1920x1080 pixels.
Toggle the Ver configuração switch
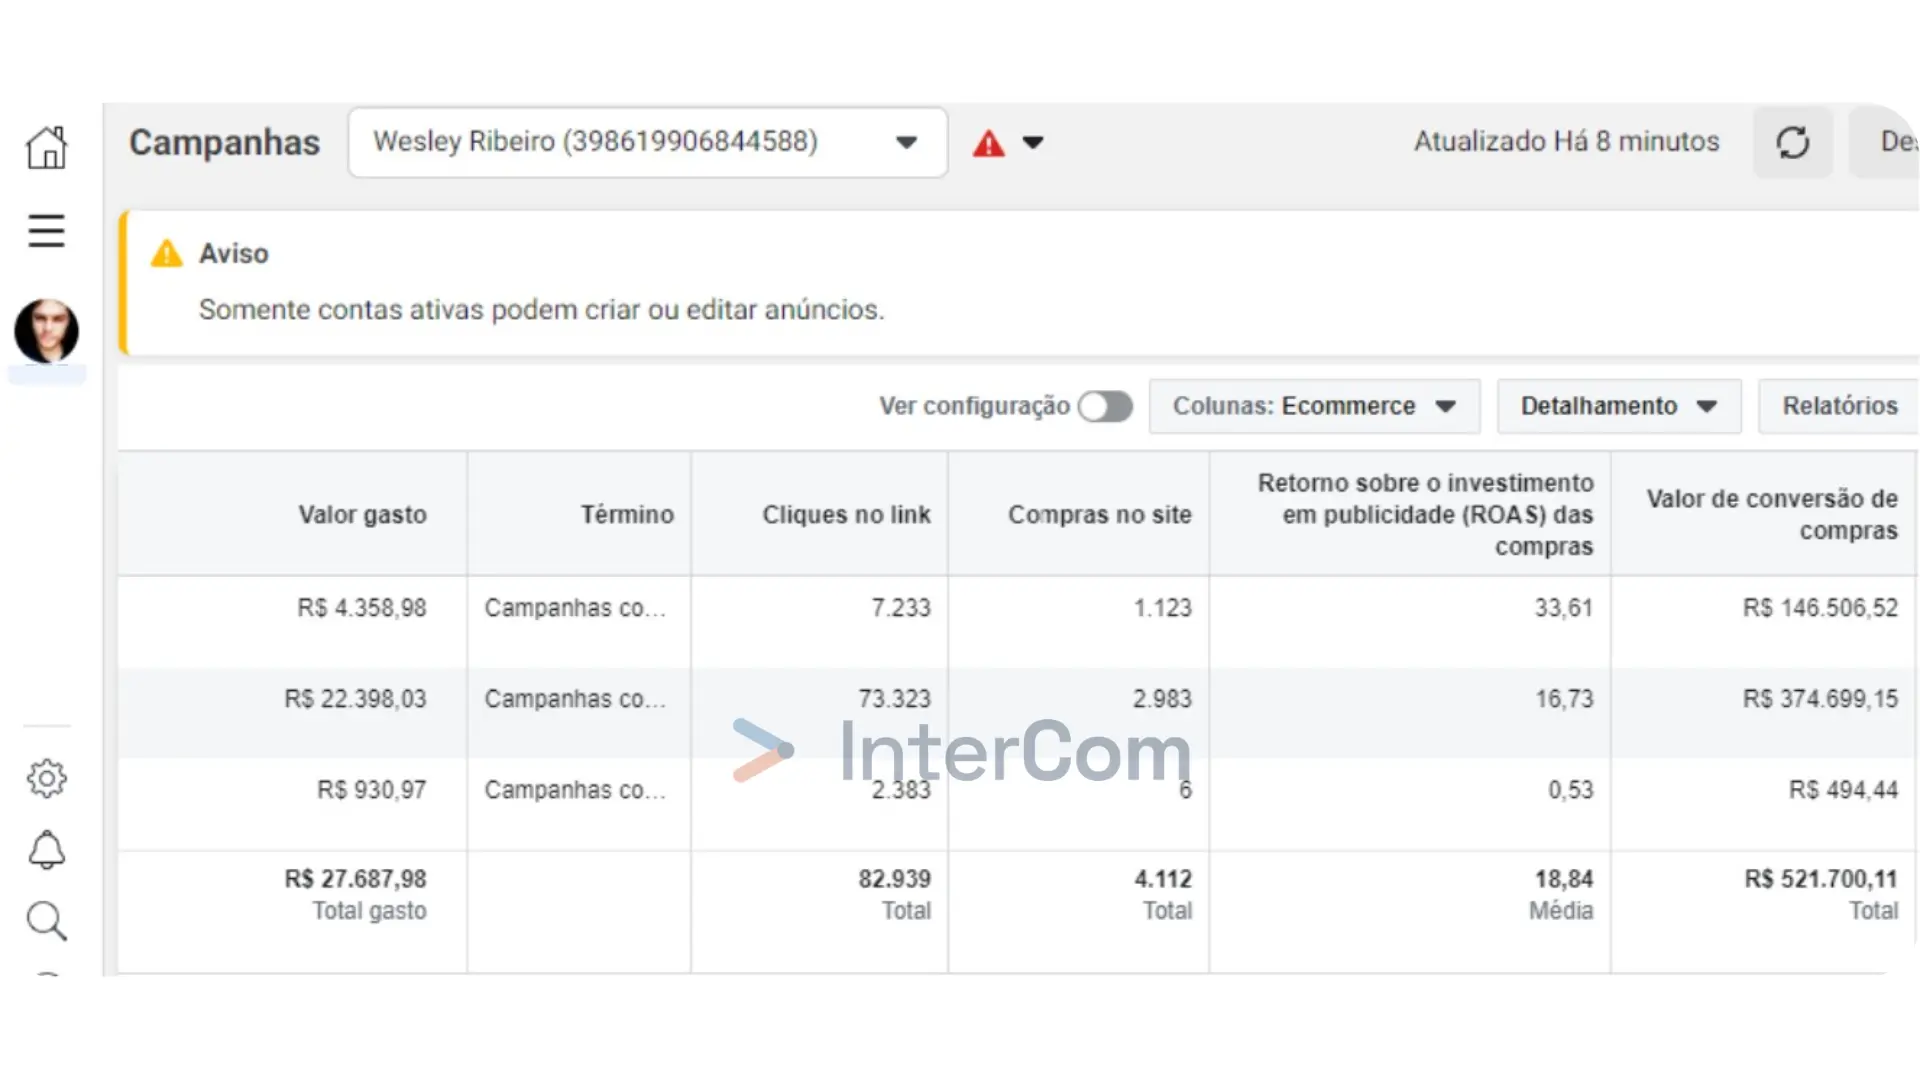click(x=1105, y=406)
